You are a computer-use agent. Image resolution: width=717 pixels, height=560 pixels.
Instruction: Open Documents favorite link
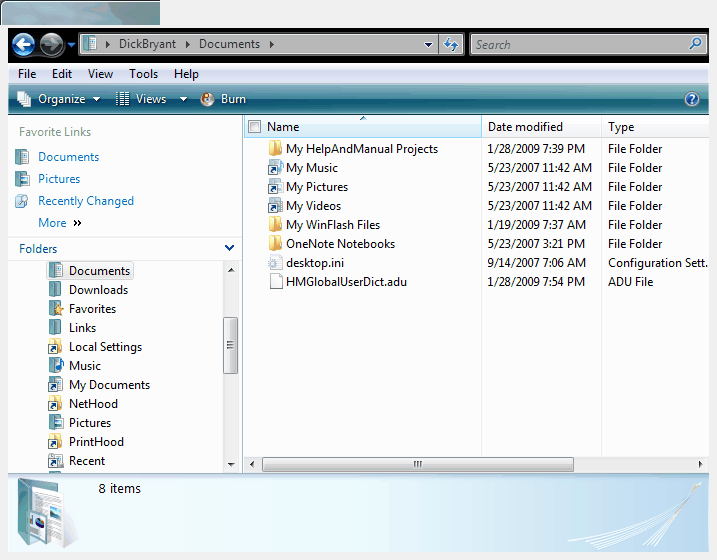69,157
